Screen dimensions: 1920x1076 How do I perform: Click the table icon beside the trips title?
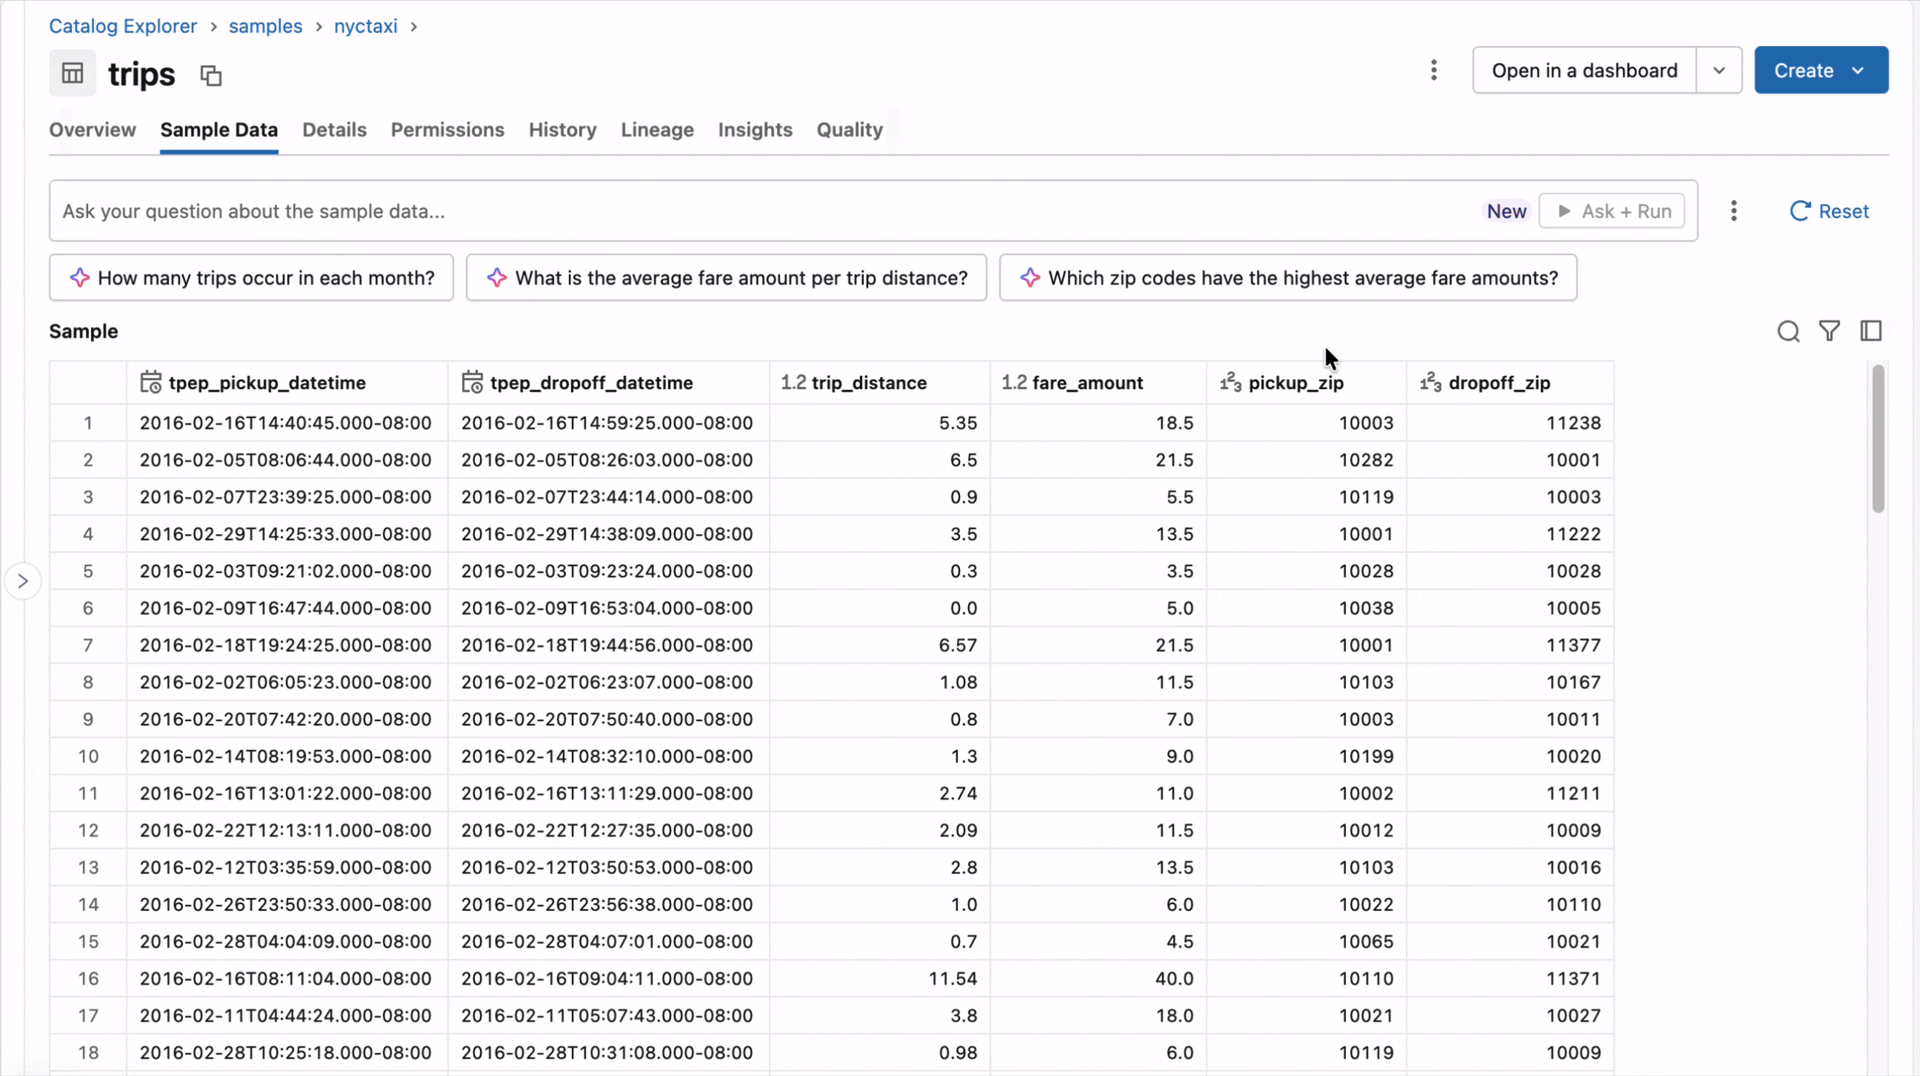(71, 74)
